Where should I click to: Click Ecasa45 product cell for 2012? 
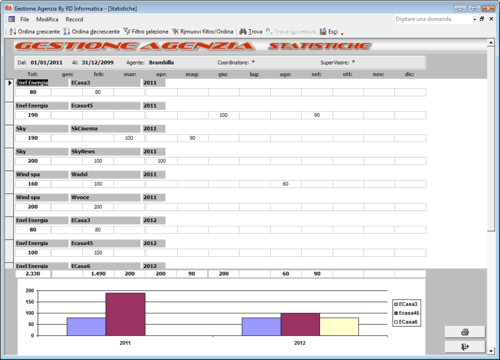[105, 243]
